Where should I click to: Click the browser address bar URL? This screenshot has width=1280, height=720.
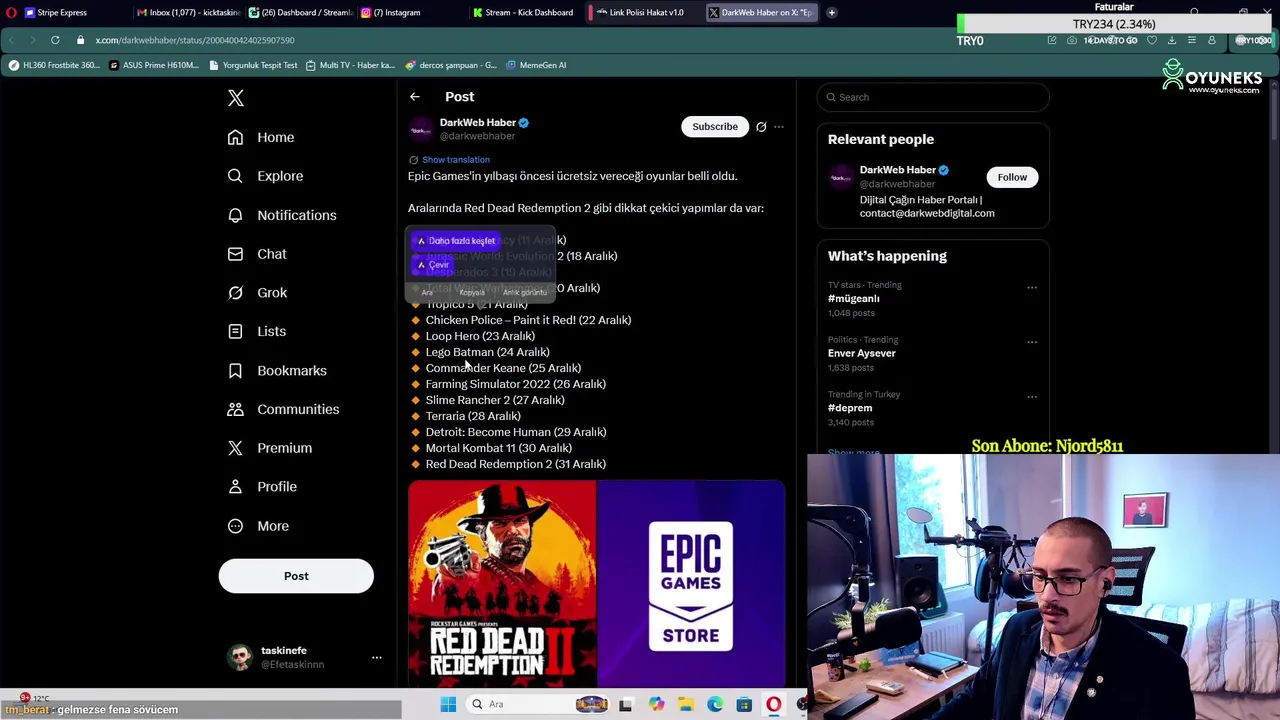[x=195, y=40]
